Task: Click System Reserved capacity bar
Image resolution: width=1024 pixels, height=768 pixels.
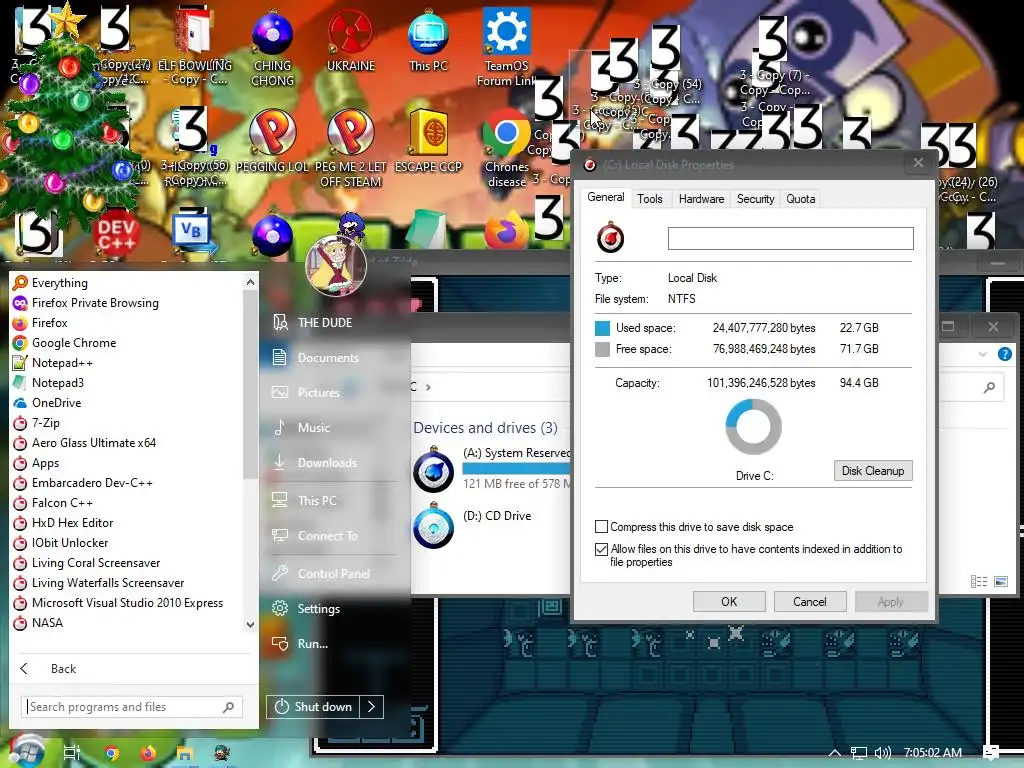Action: click(517, 468)
